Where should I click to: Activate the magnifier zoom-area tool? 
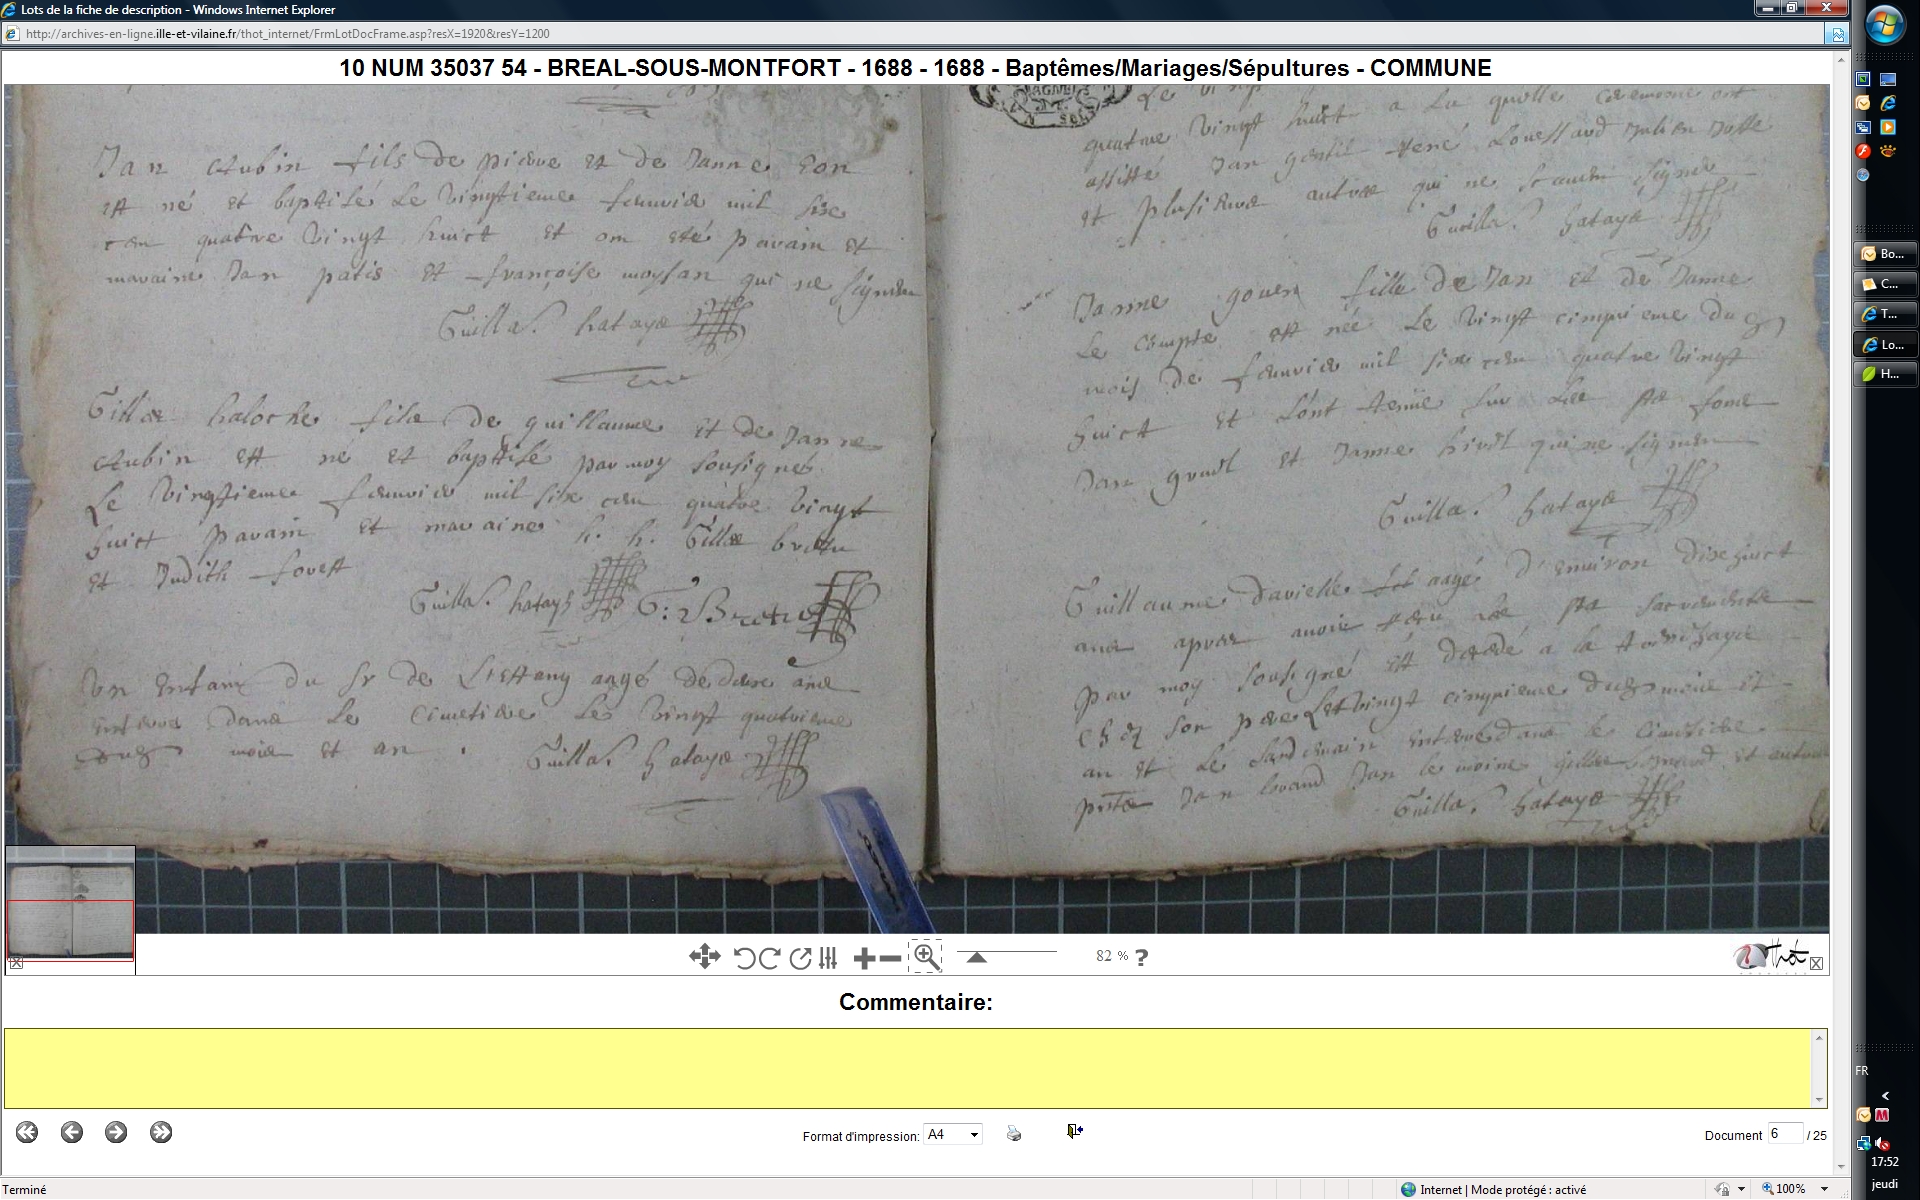[x=926, y=957]
